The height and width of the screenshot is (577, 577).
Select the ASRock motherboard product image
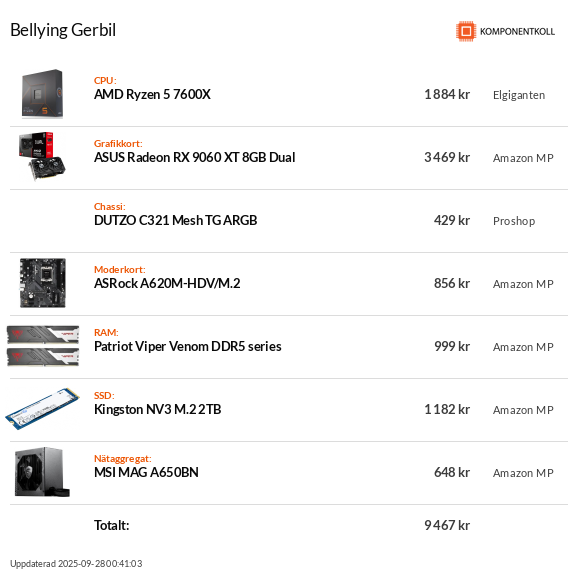click(43, 283)
